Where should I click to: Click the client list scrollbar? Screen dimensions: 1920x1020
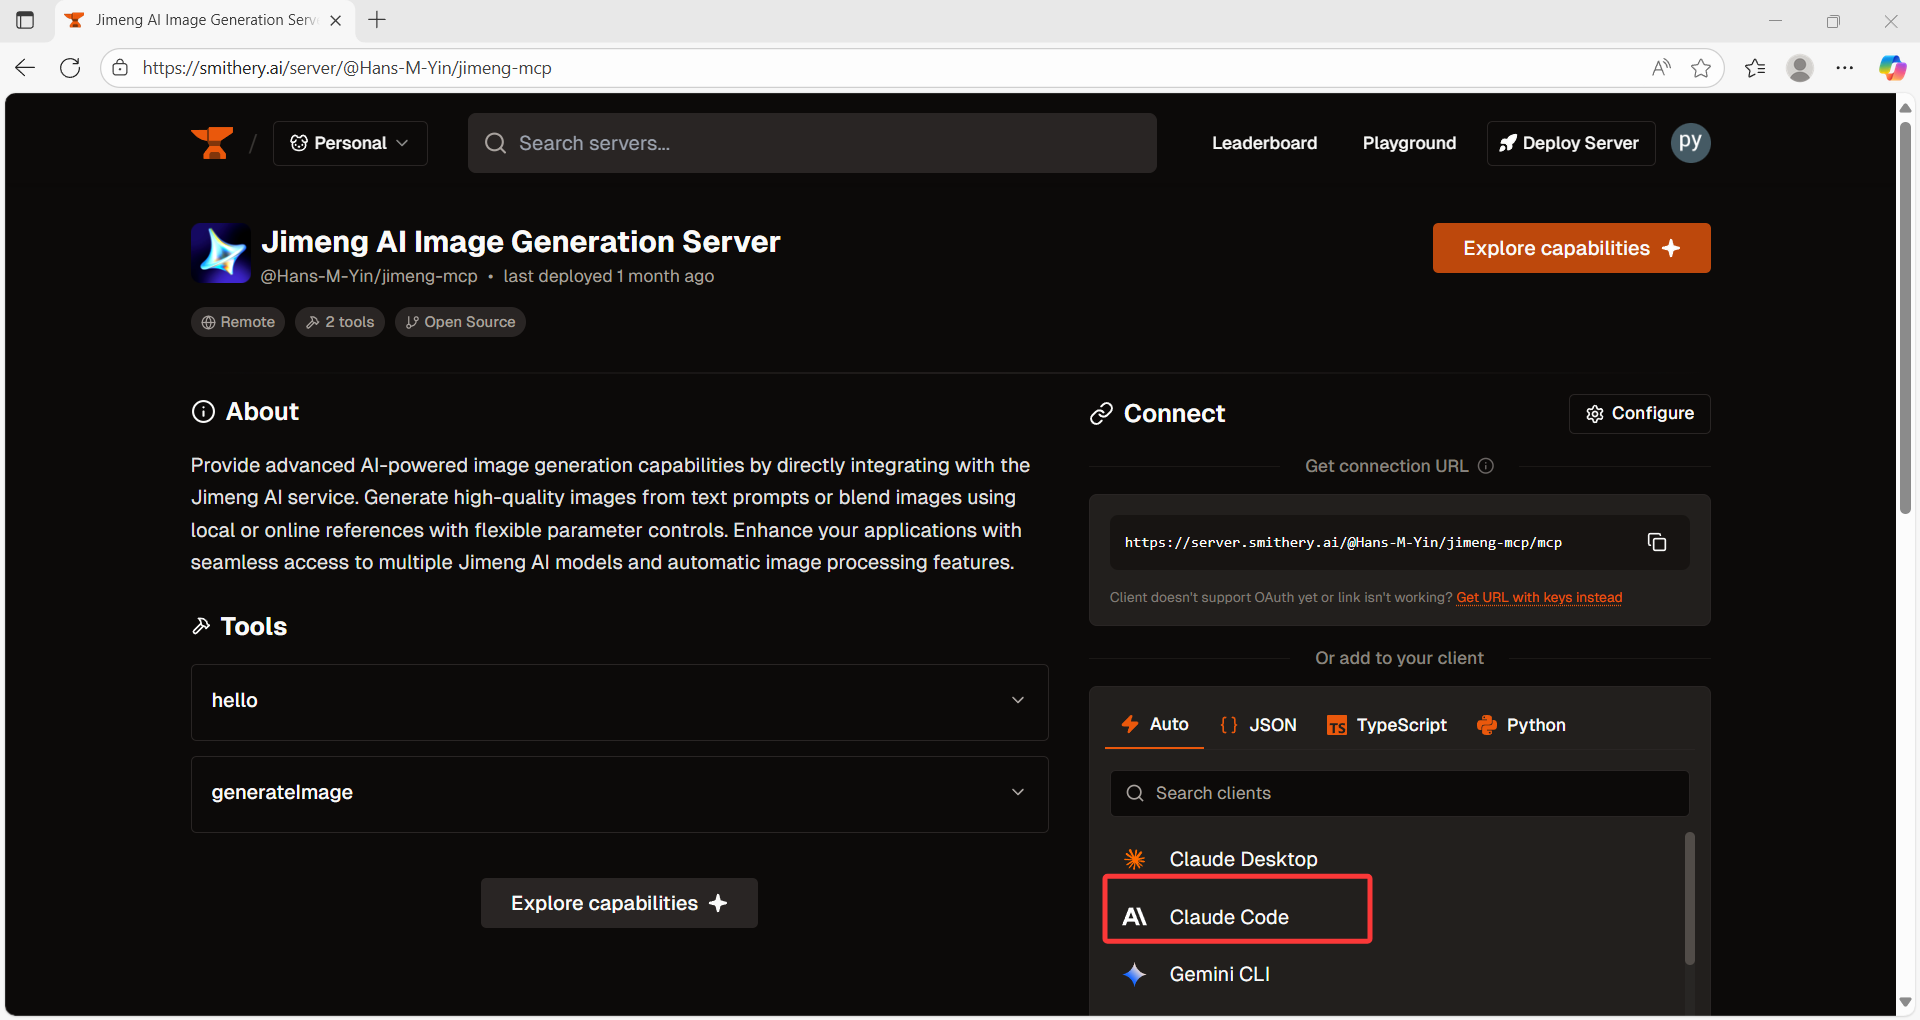pyautogui.click(x=1689, y=898)
